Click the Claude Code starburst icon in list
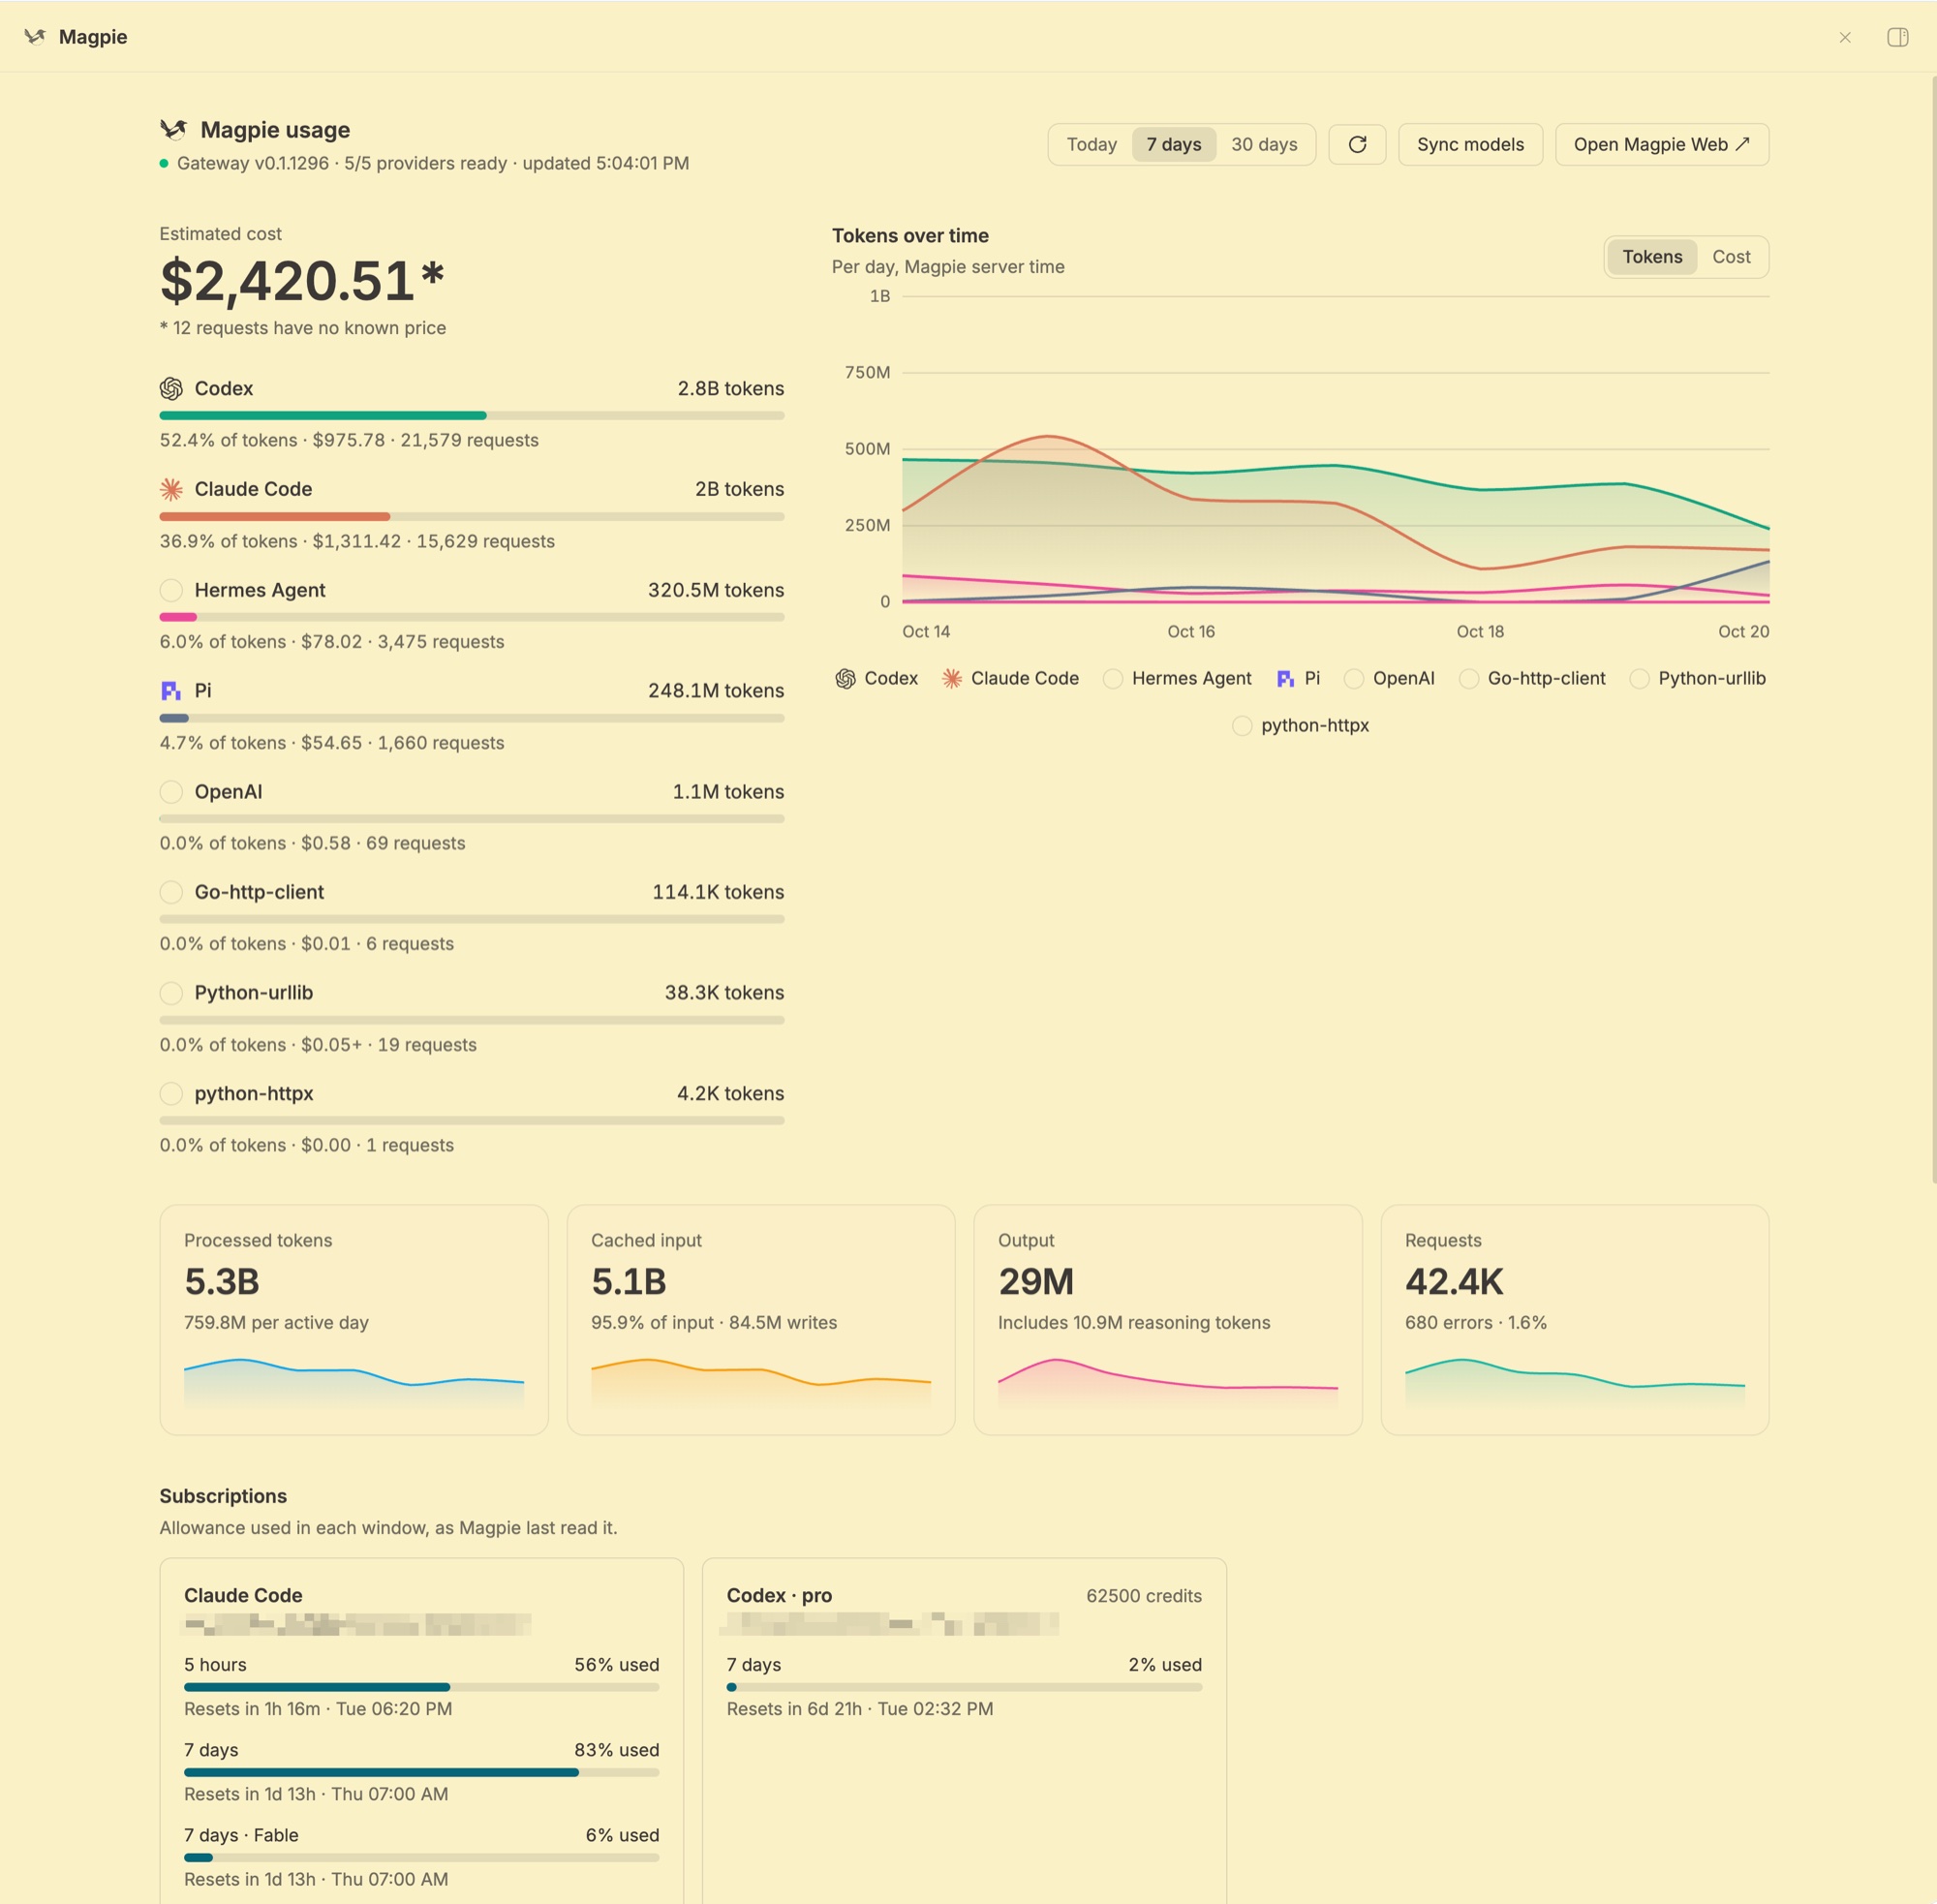The width and height of the screenshot is (1937, 1904). (171, 489)
